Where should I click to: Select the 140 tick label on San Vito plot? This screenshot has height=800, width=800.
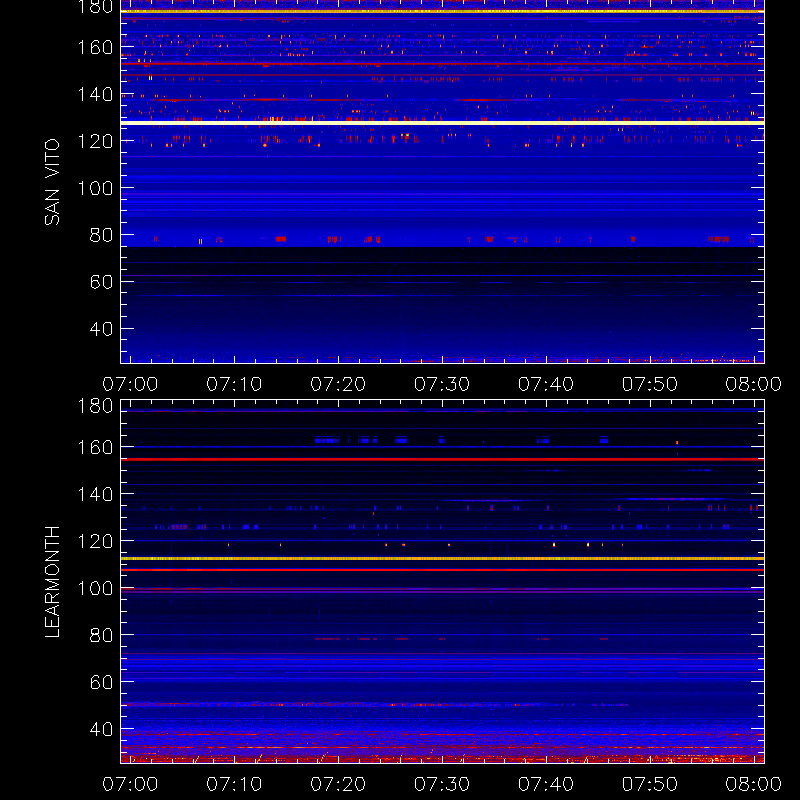click(x=95, y=94)
